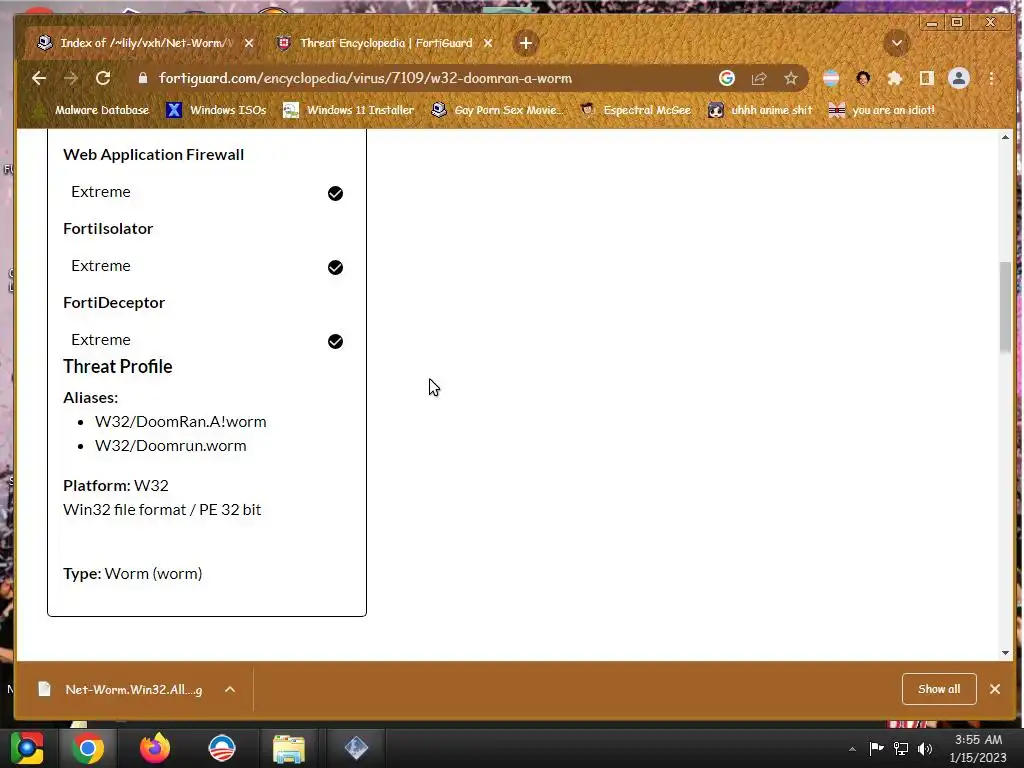Viewport: 1024px width, 768px height.
Task: Toggle the Chrome side panel
Action: pyautogui.click(x=927, y=78)
